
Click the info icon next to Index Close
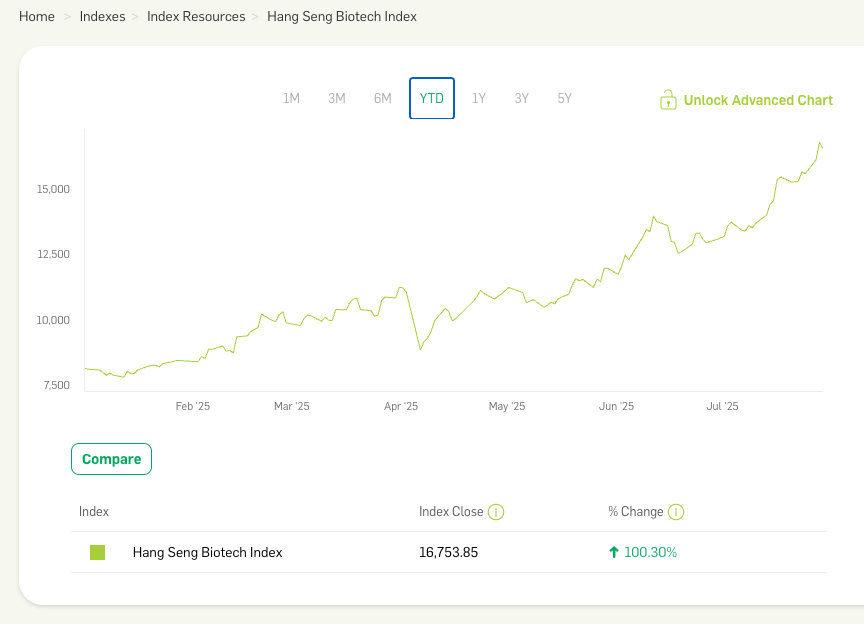coord(496,512)
